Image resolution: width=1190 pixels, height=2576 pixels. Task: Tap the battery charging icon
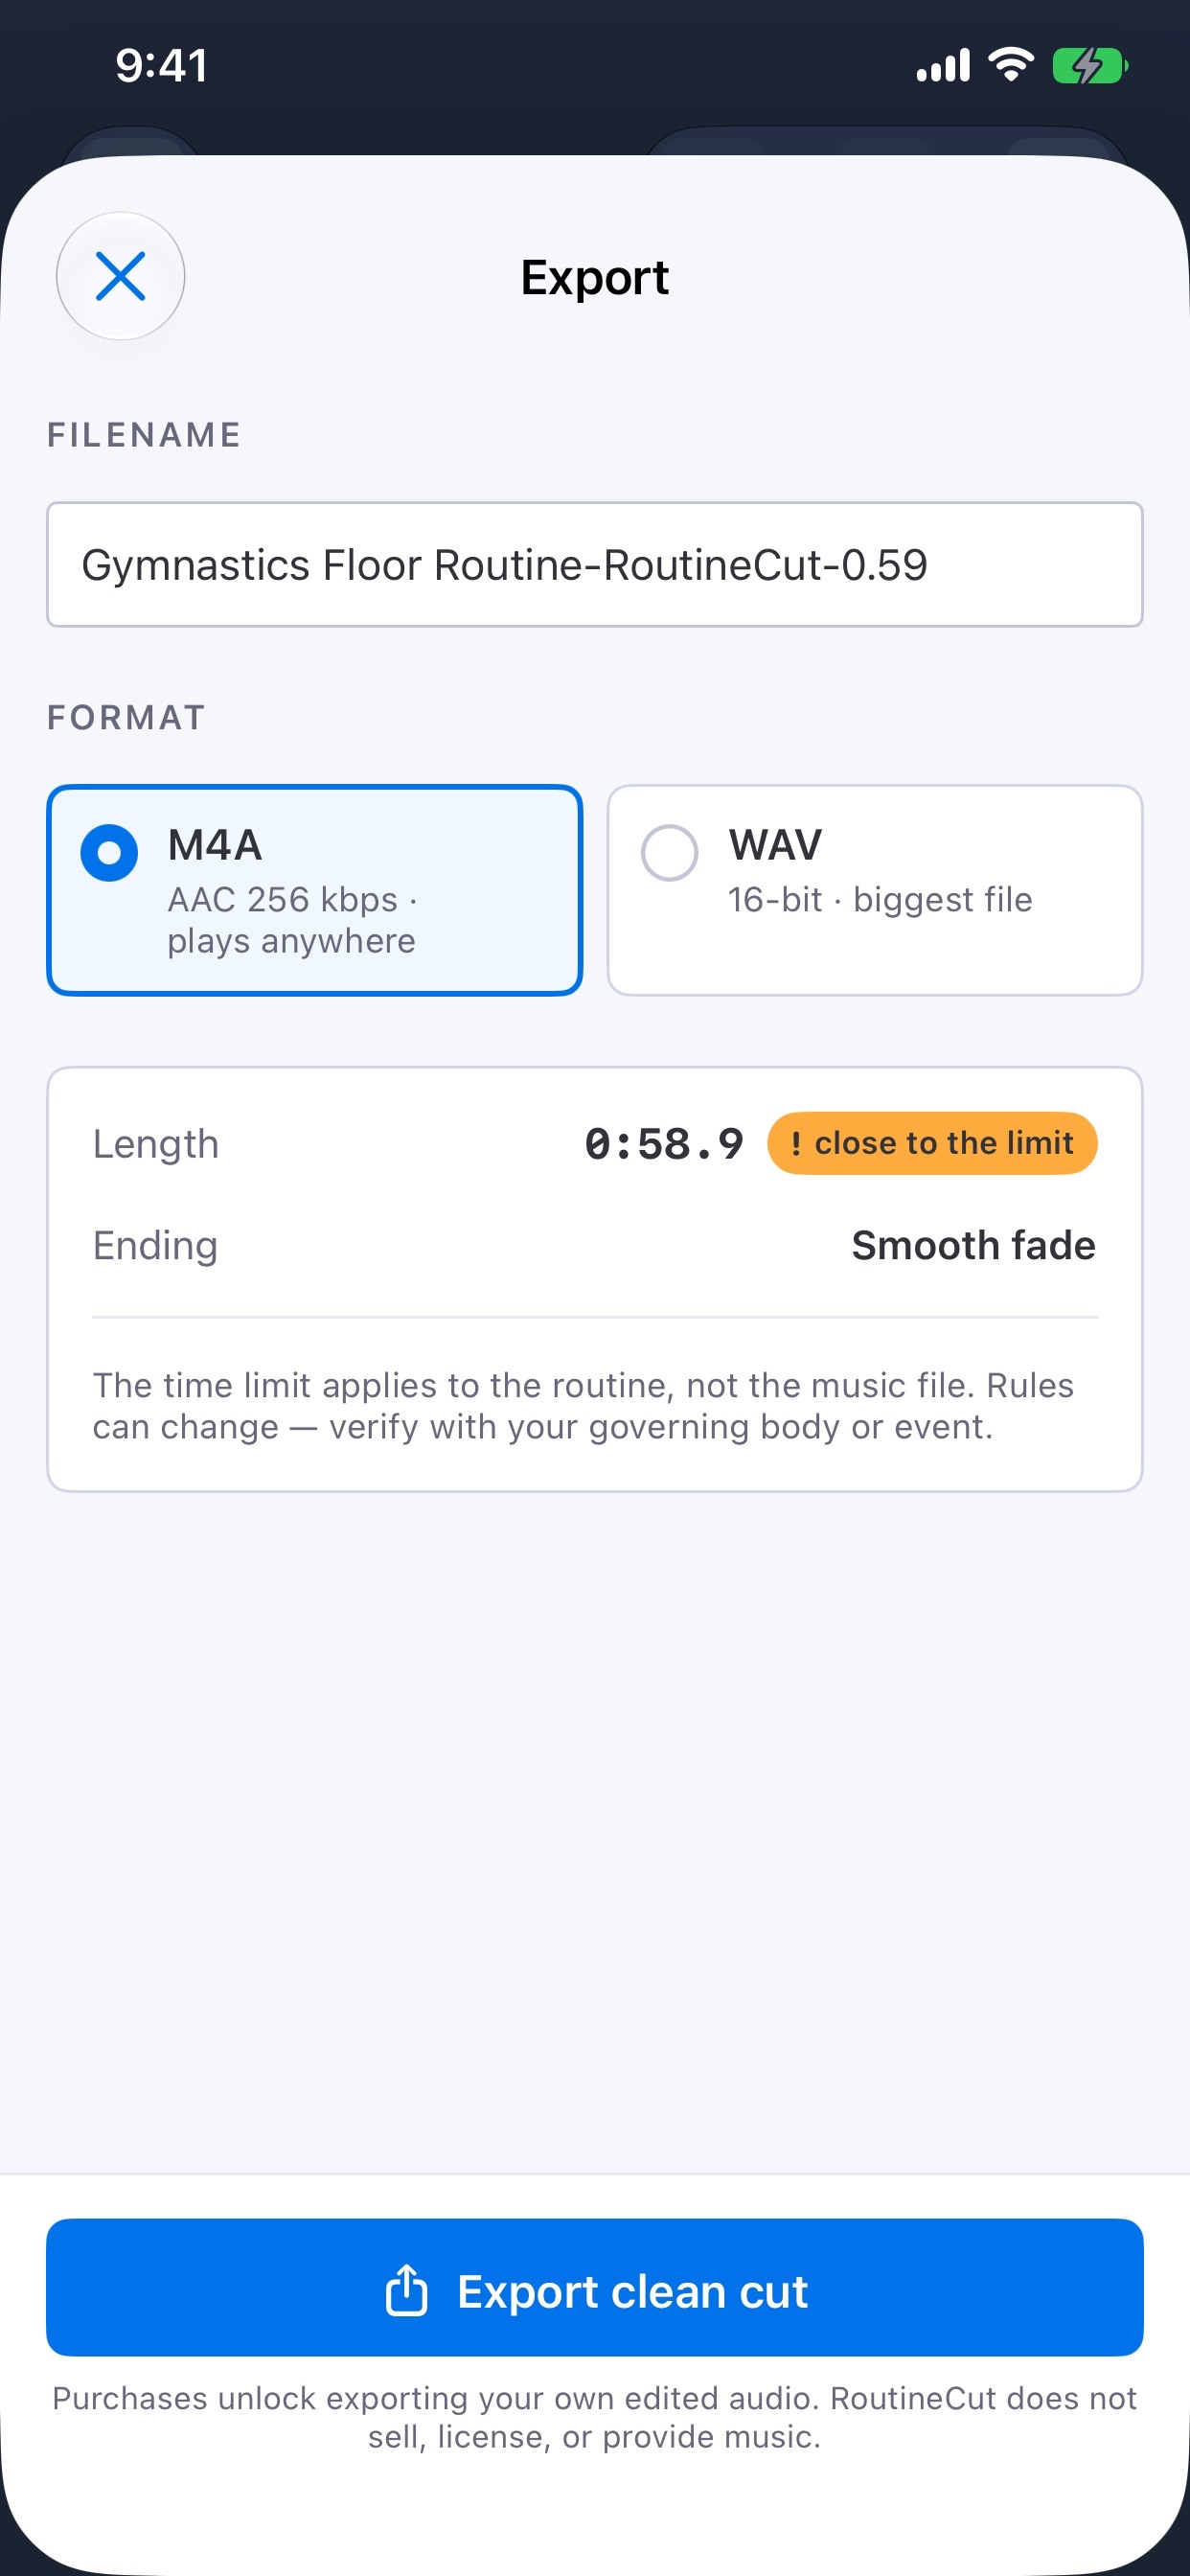[x=1090, y=66]
